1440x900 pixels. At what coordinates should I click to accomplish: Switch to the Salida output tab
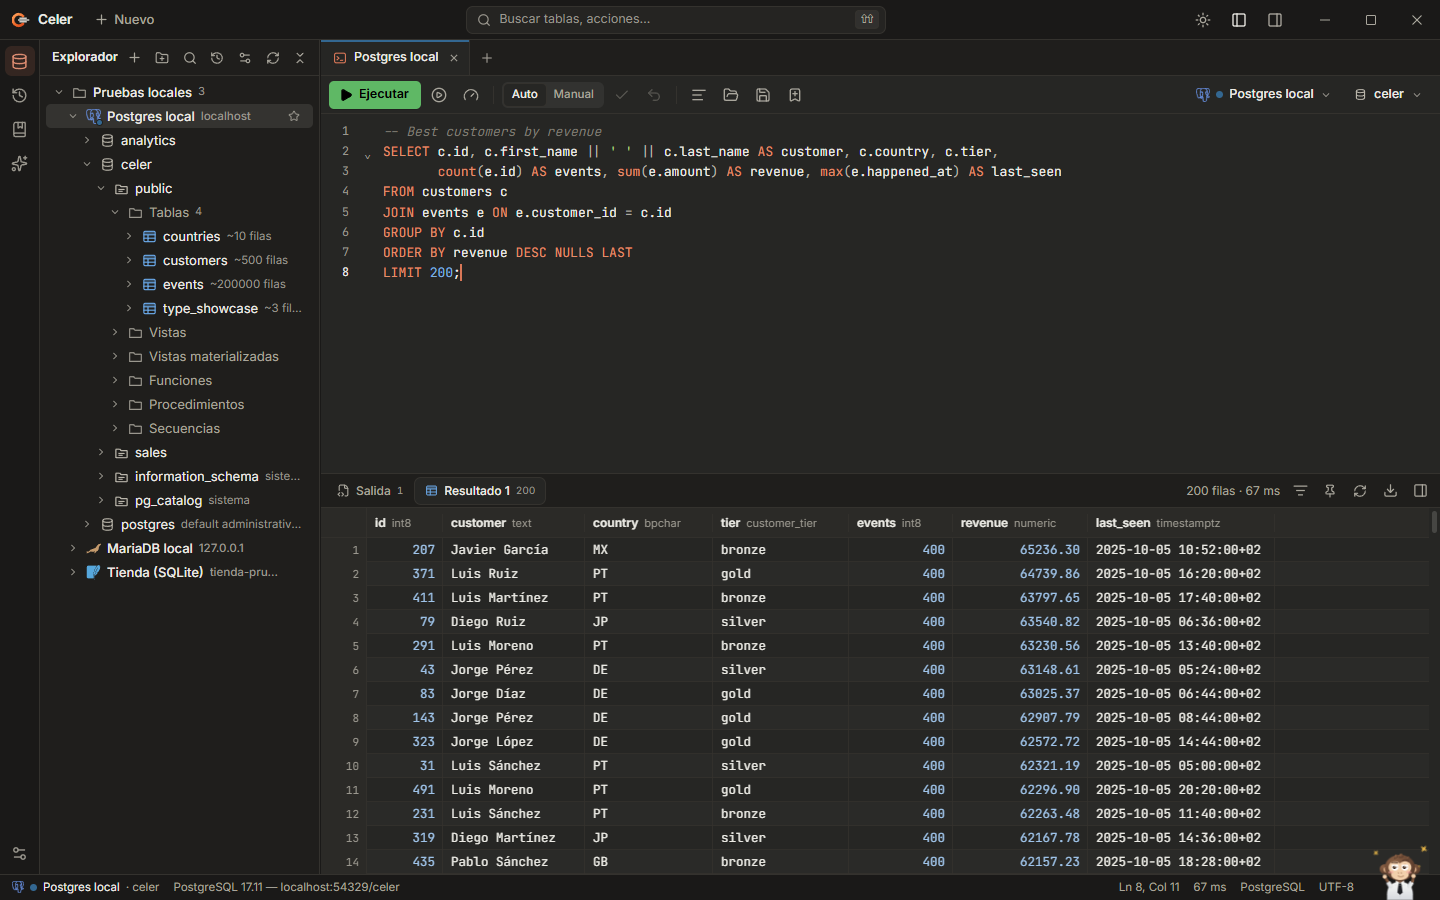370,491
